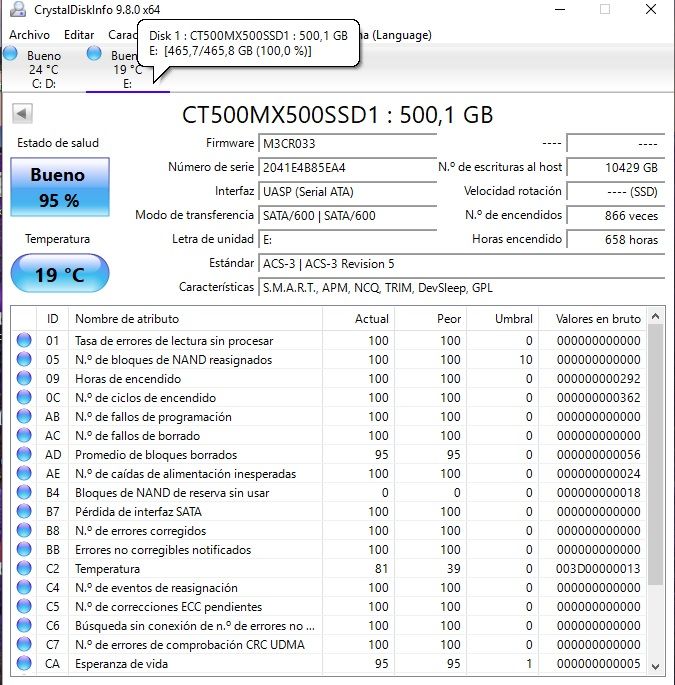Click the power-on hours value 658 horas
The image size is (675, 685).
pos(616,239)
